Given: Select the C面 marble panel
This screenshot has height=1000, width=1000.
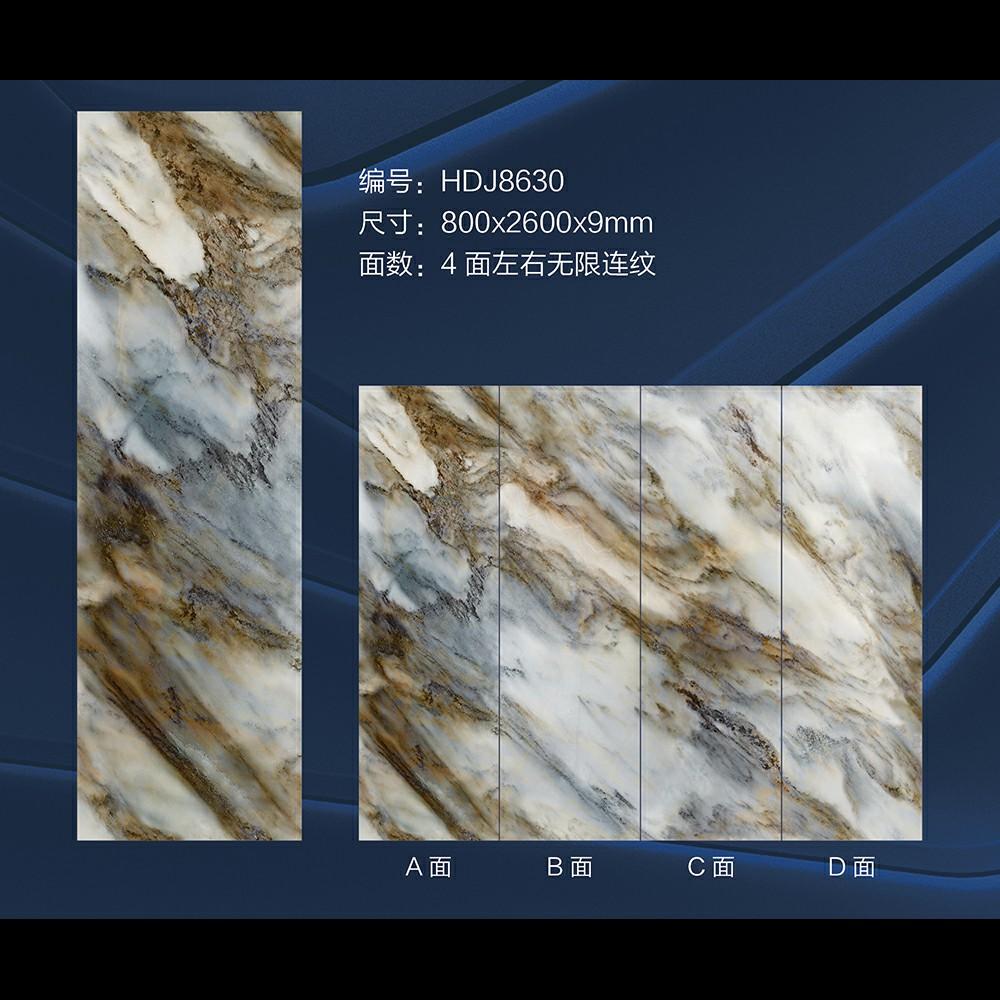Looking at the screenshot, I should [711, 613].
